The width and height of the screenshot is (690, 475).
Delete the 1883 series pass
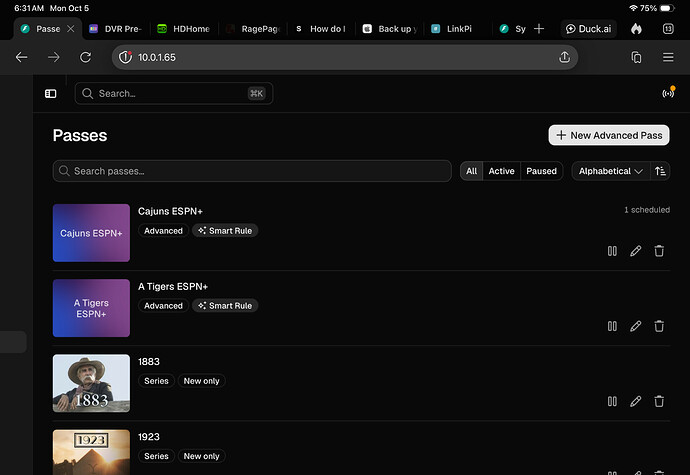659,401
